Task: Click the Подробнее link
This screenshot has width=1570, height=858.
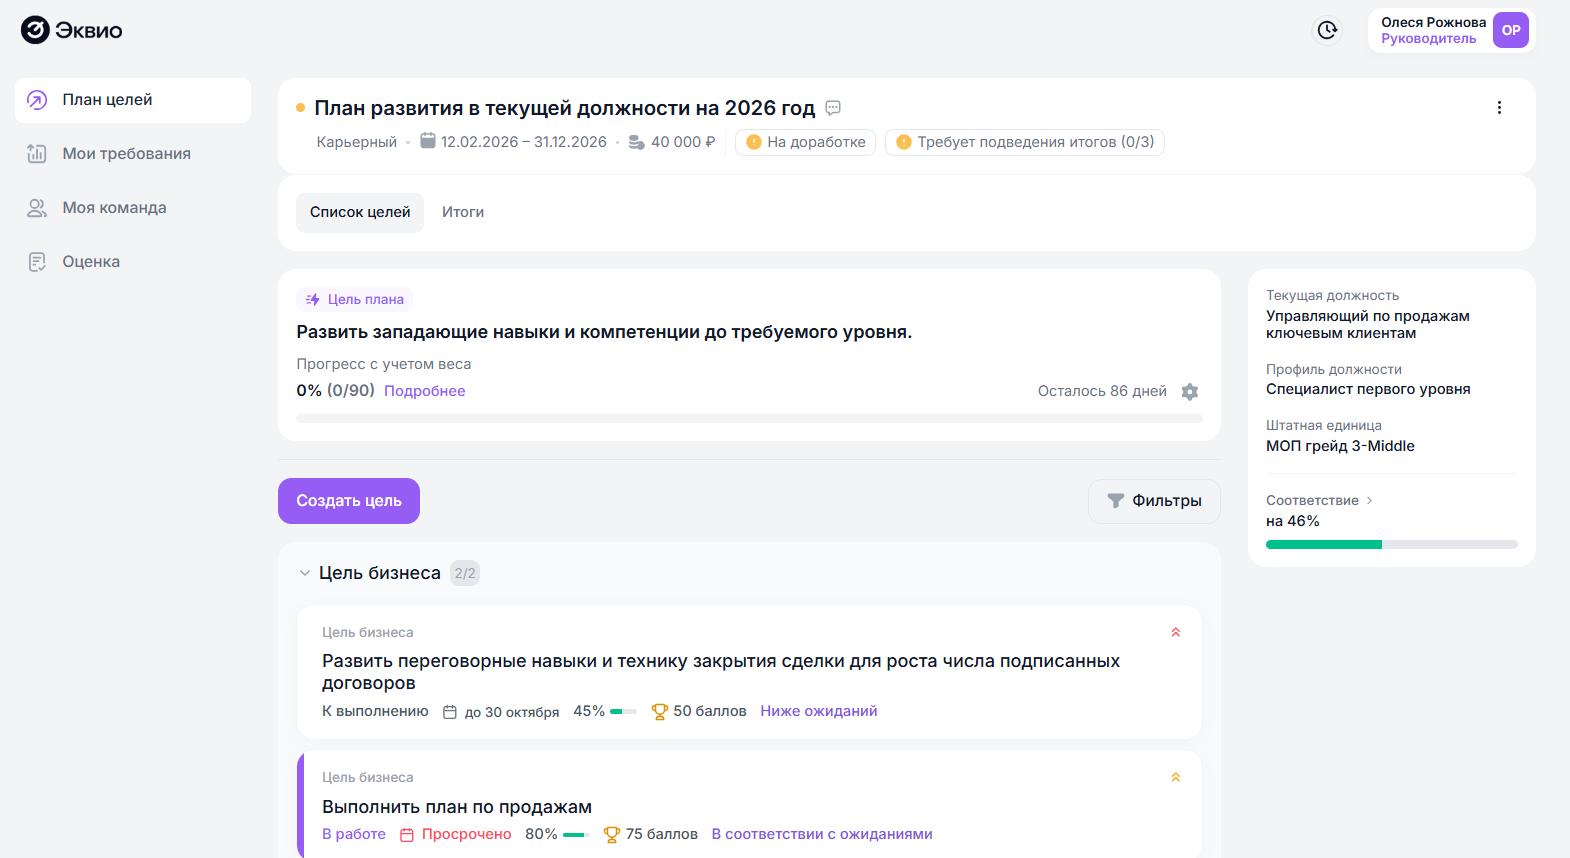Action: [x=425, y=391]
